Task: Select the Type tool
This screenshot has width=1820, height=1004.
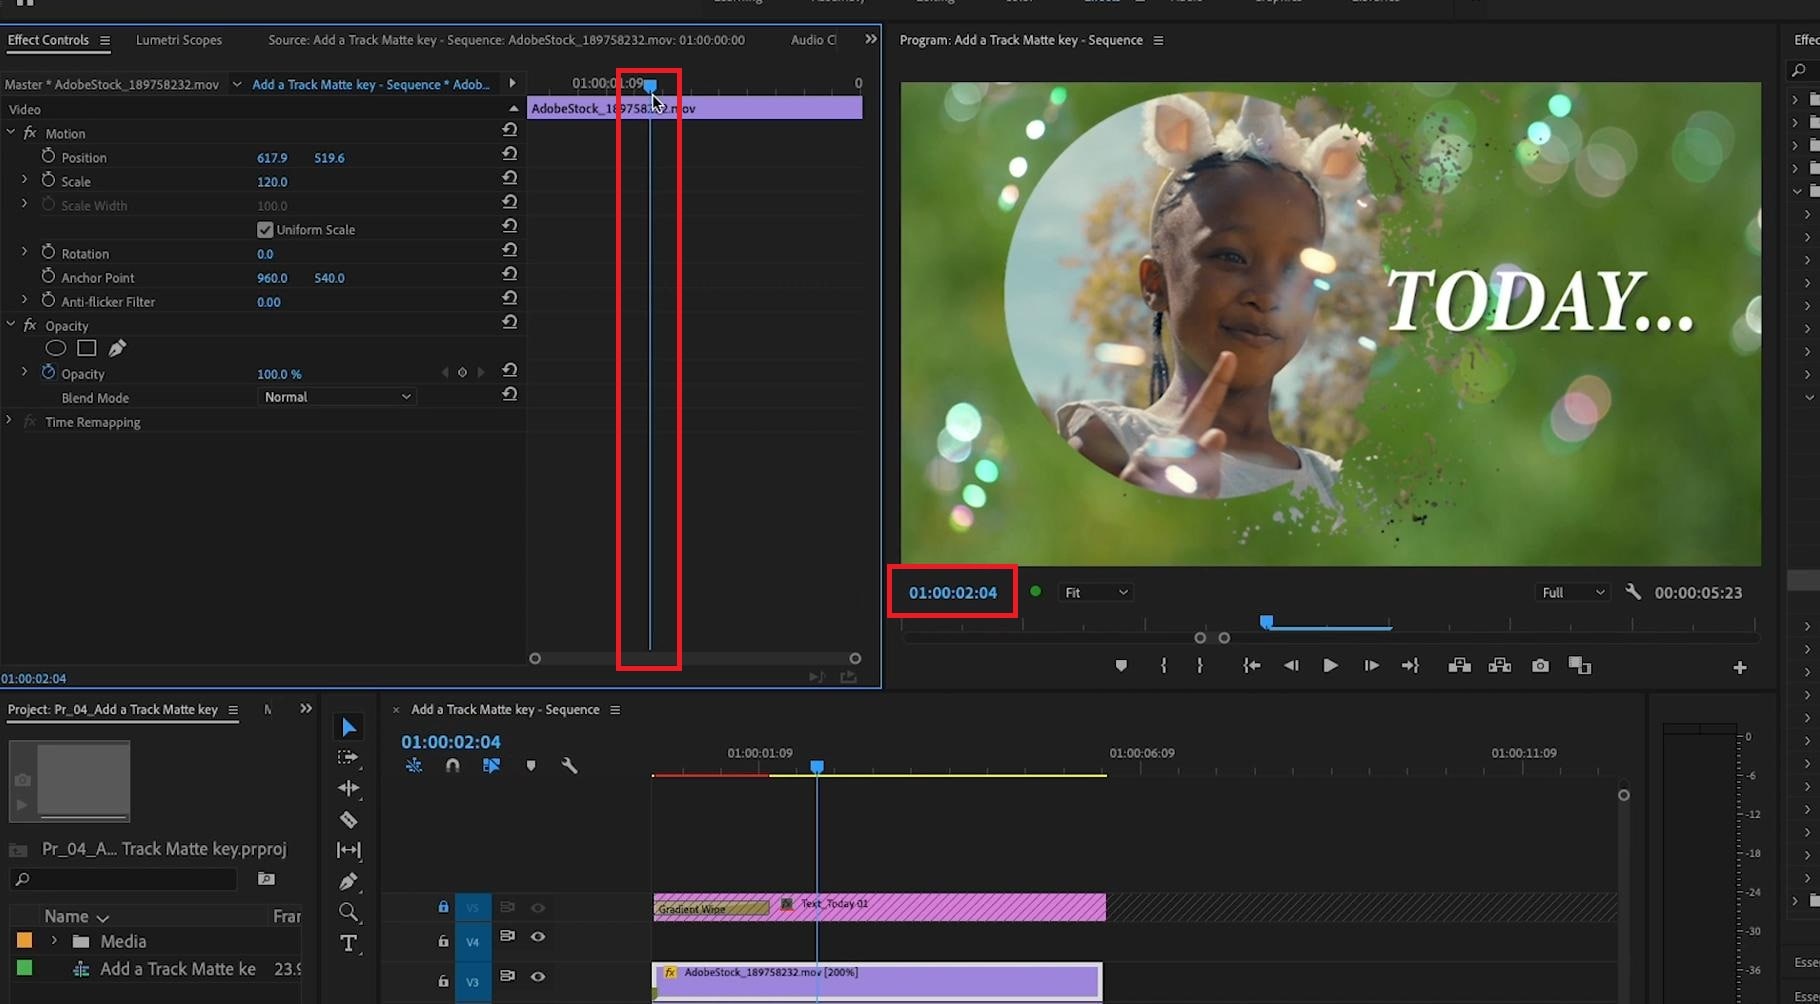Action: [348, 943]
